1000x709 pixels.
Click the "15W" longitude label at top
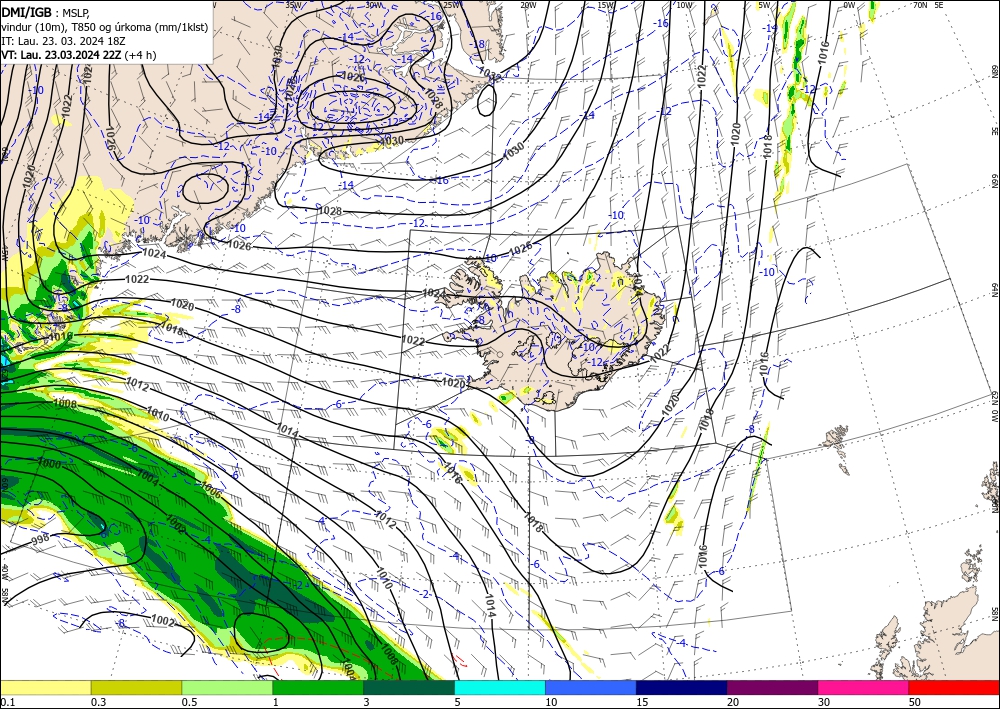(x=606, y=5)
